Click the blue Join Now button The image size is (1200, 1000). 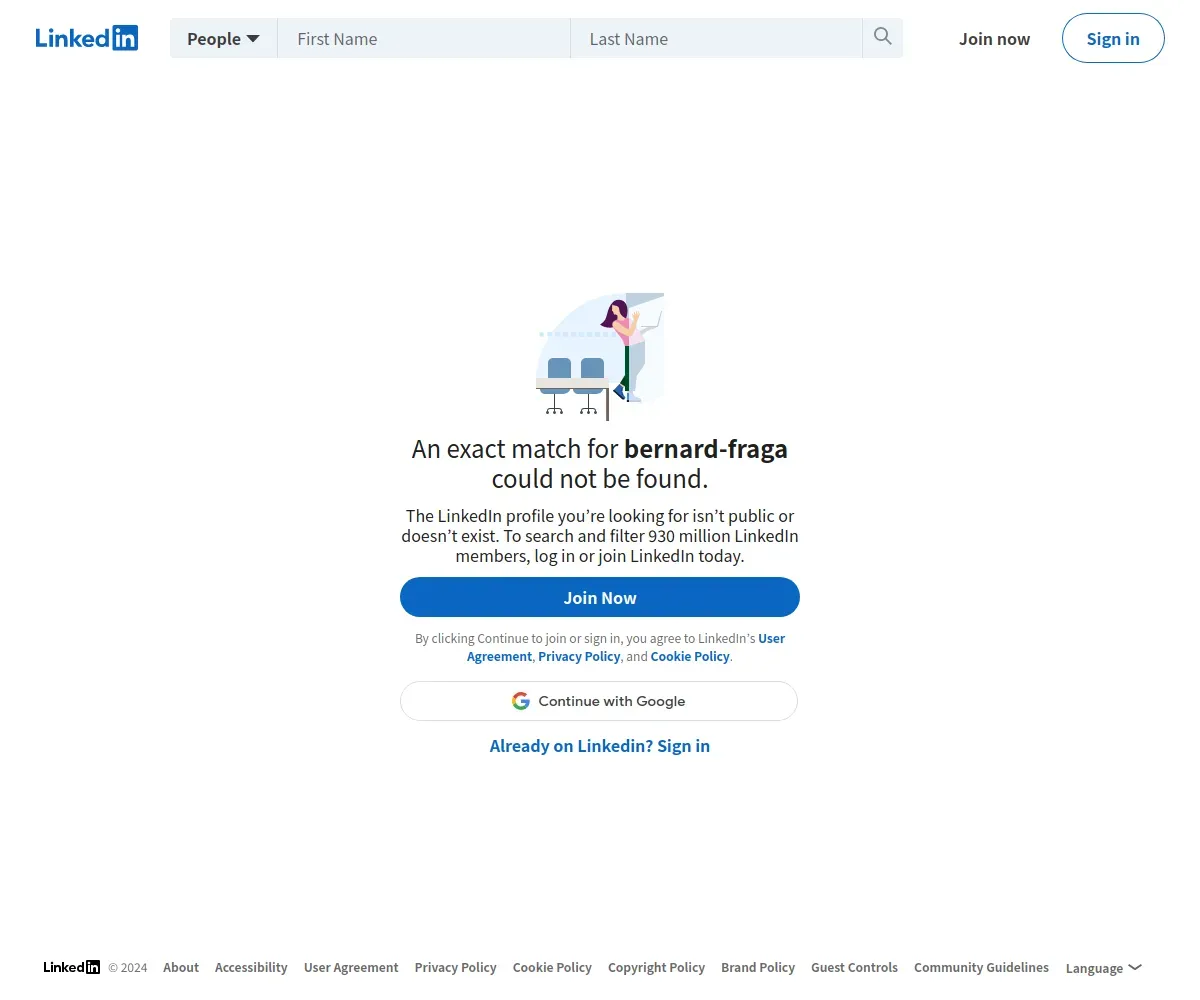pyautogui.click(x=600, y=597)
